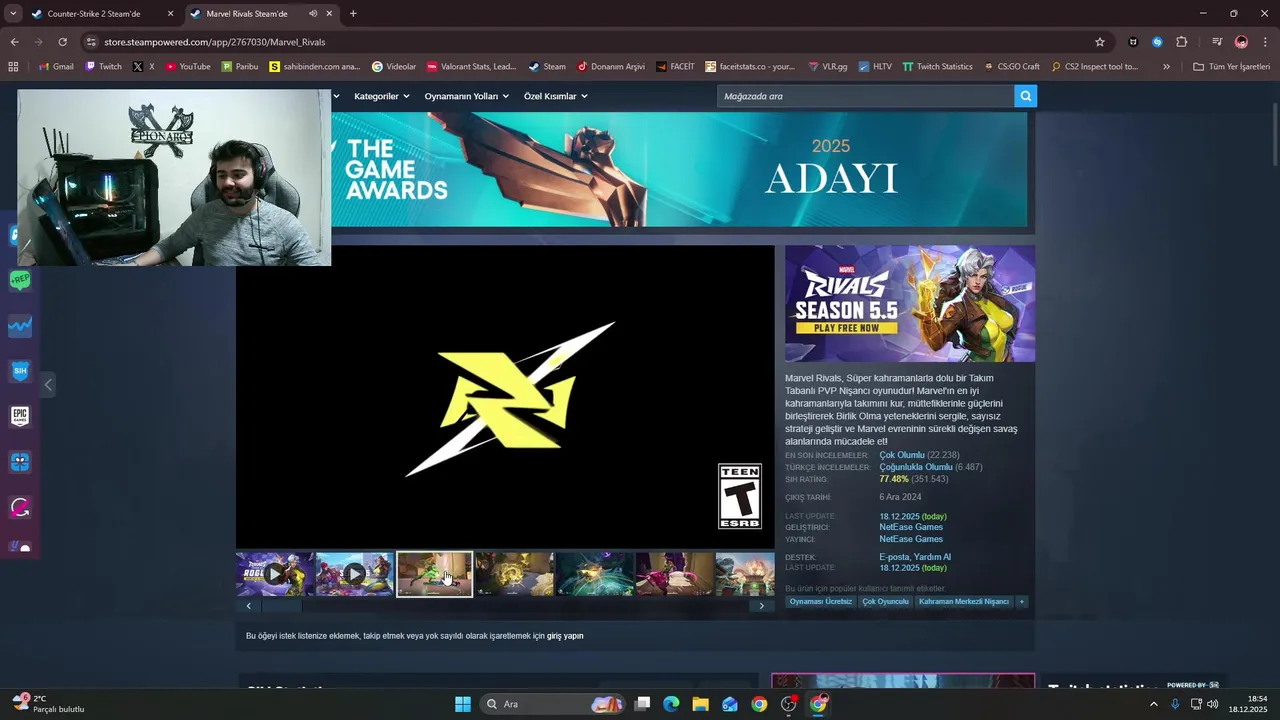Bookmark this page with star icon
The image size is (1280, 720).
coord(1100,42)
